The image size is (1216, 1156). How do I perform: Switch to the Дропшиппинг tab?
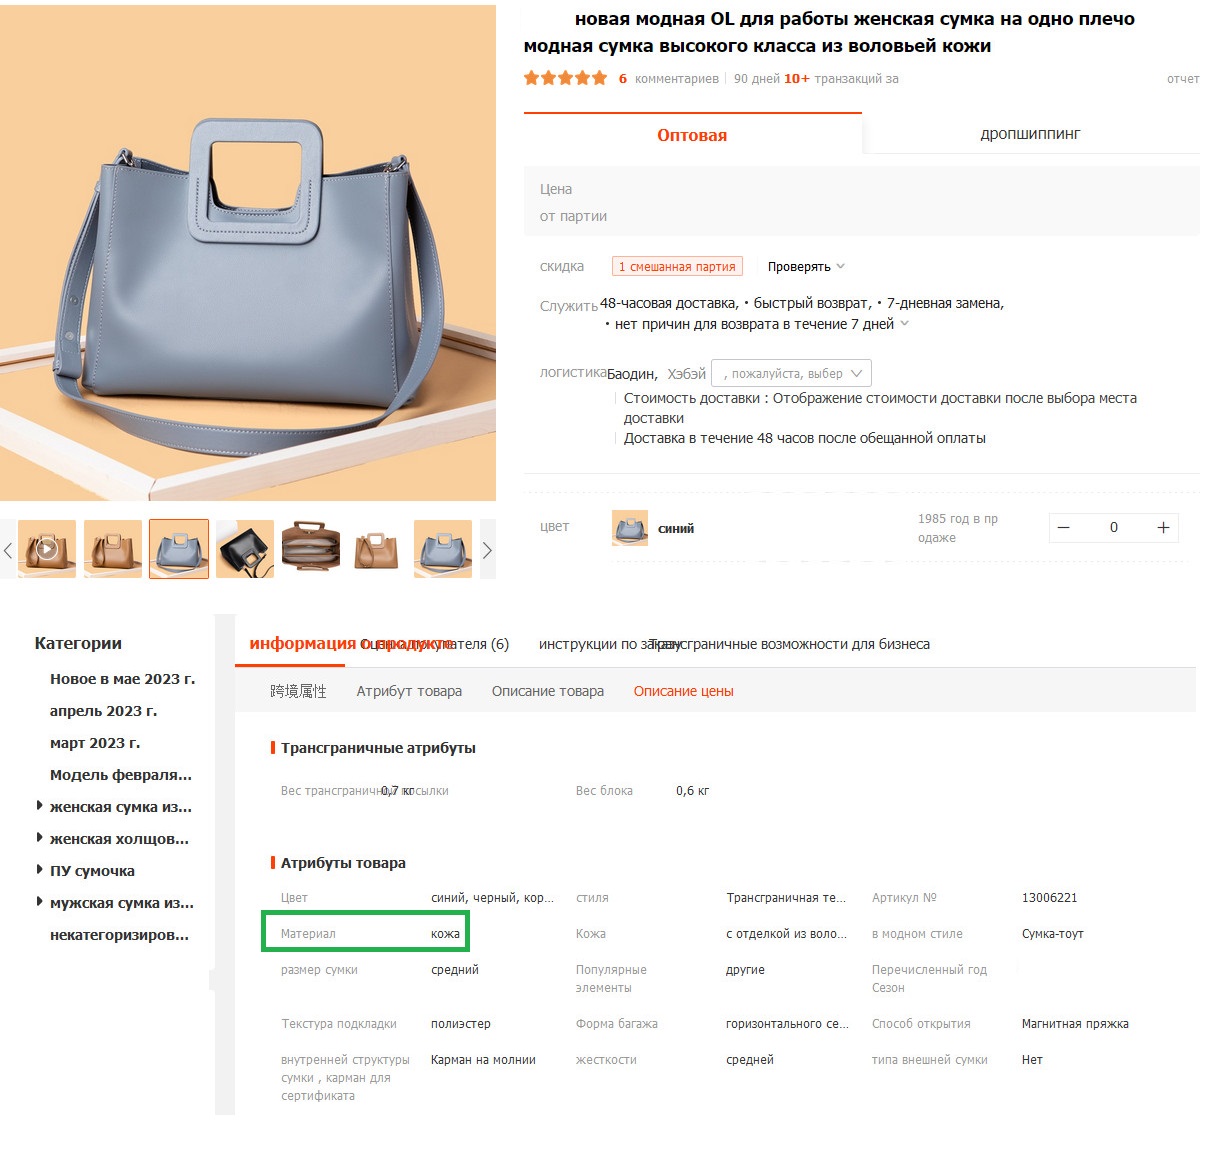1030,134
